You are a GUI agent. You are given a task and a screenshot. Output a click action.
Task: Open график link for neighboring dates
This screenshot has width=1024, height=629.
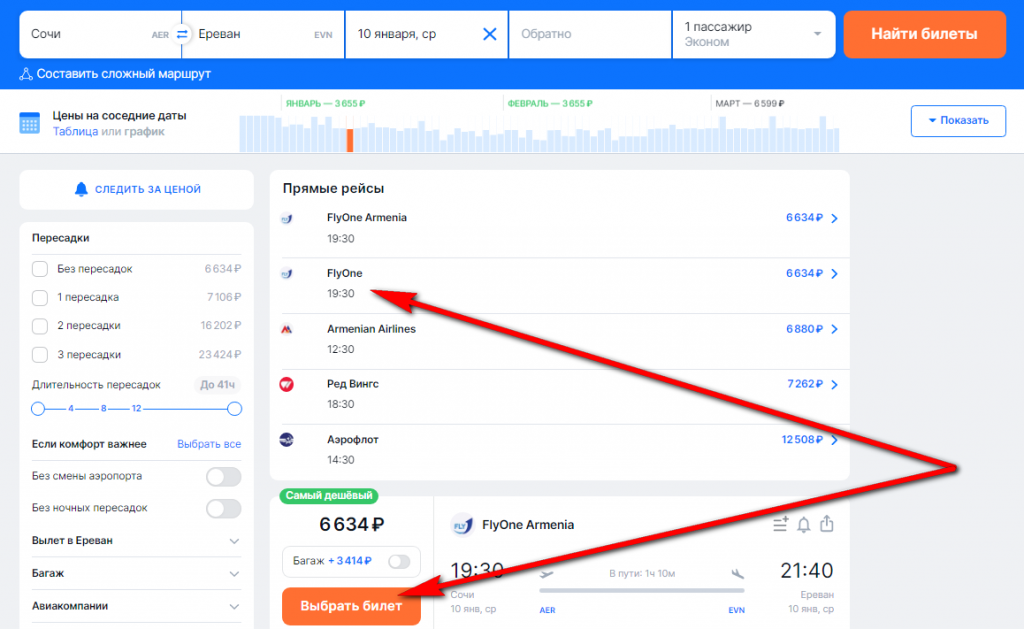144,132
